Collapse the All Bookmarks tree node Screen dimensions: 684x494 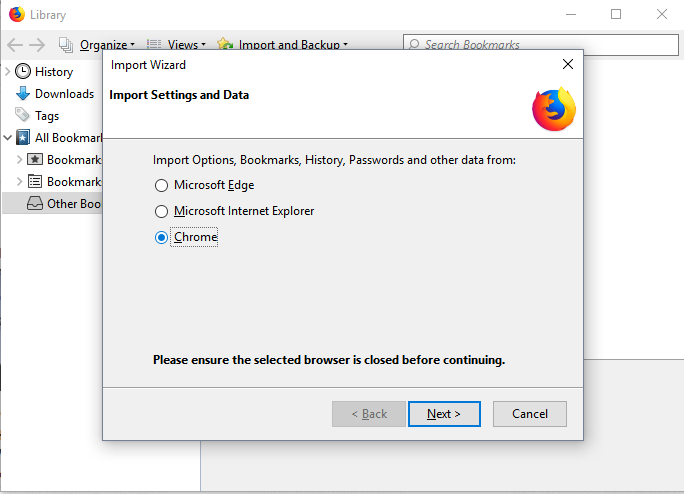(8, 137)
